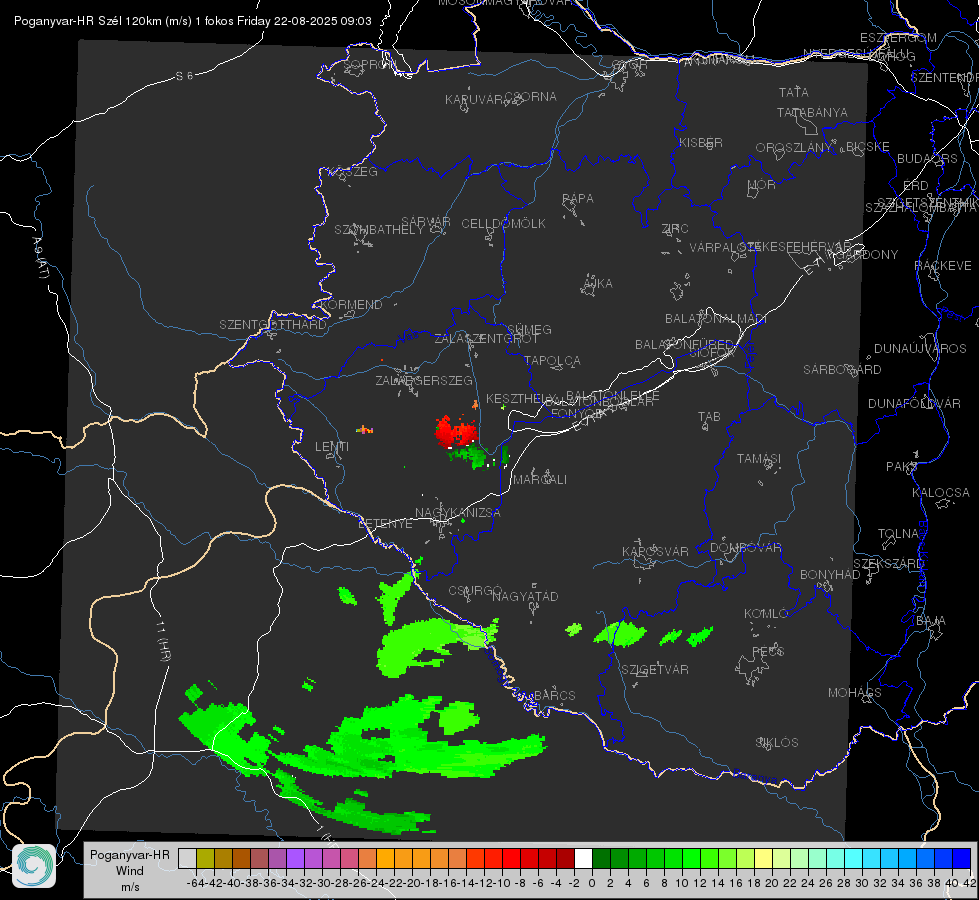Select the TAB city label
The width and height of the screenshot is (979, 900).
tap(709, 417)
